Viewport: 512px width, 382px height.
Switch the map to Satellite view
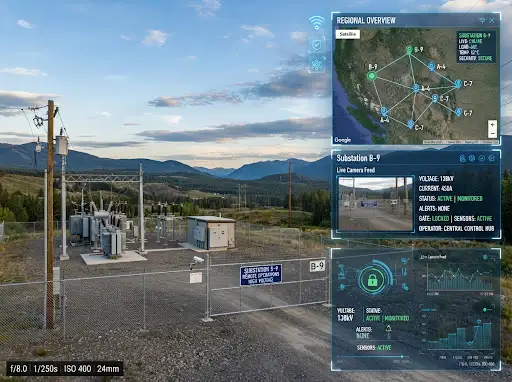[348, 34]
